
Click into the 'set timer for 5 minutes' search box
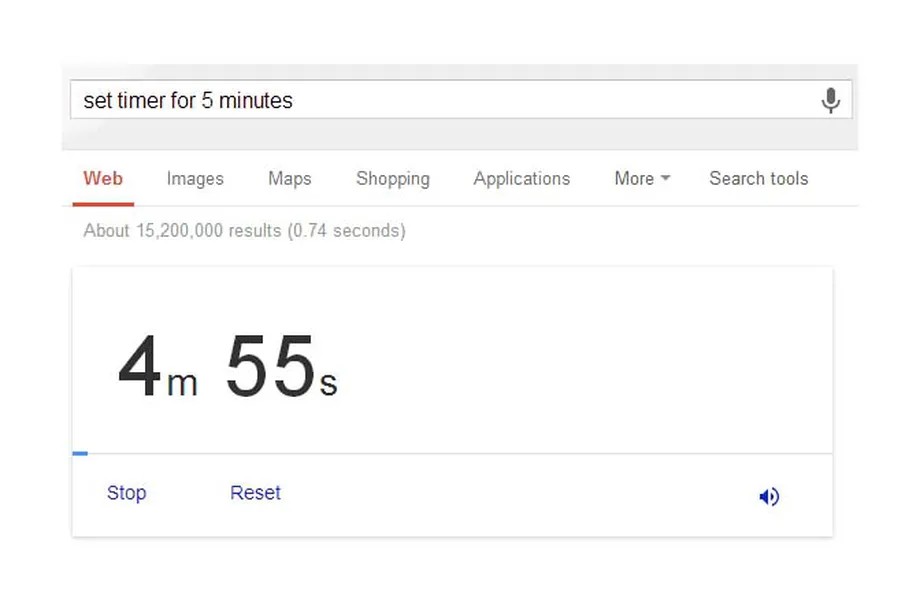pos(461,100)
